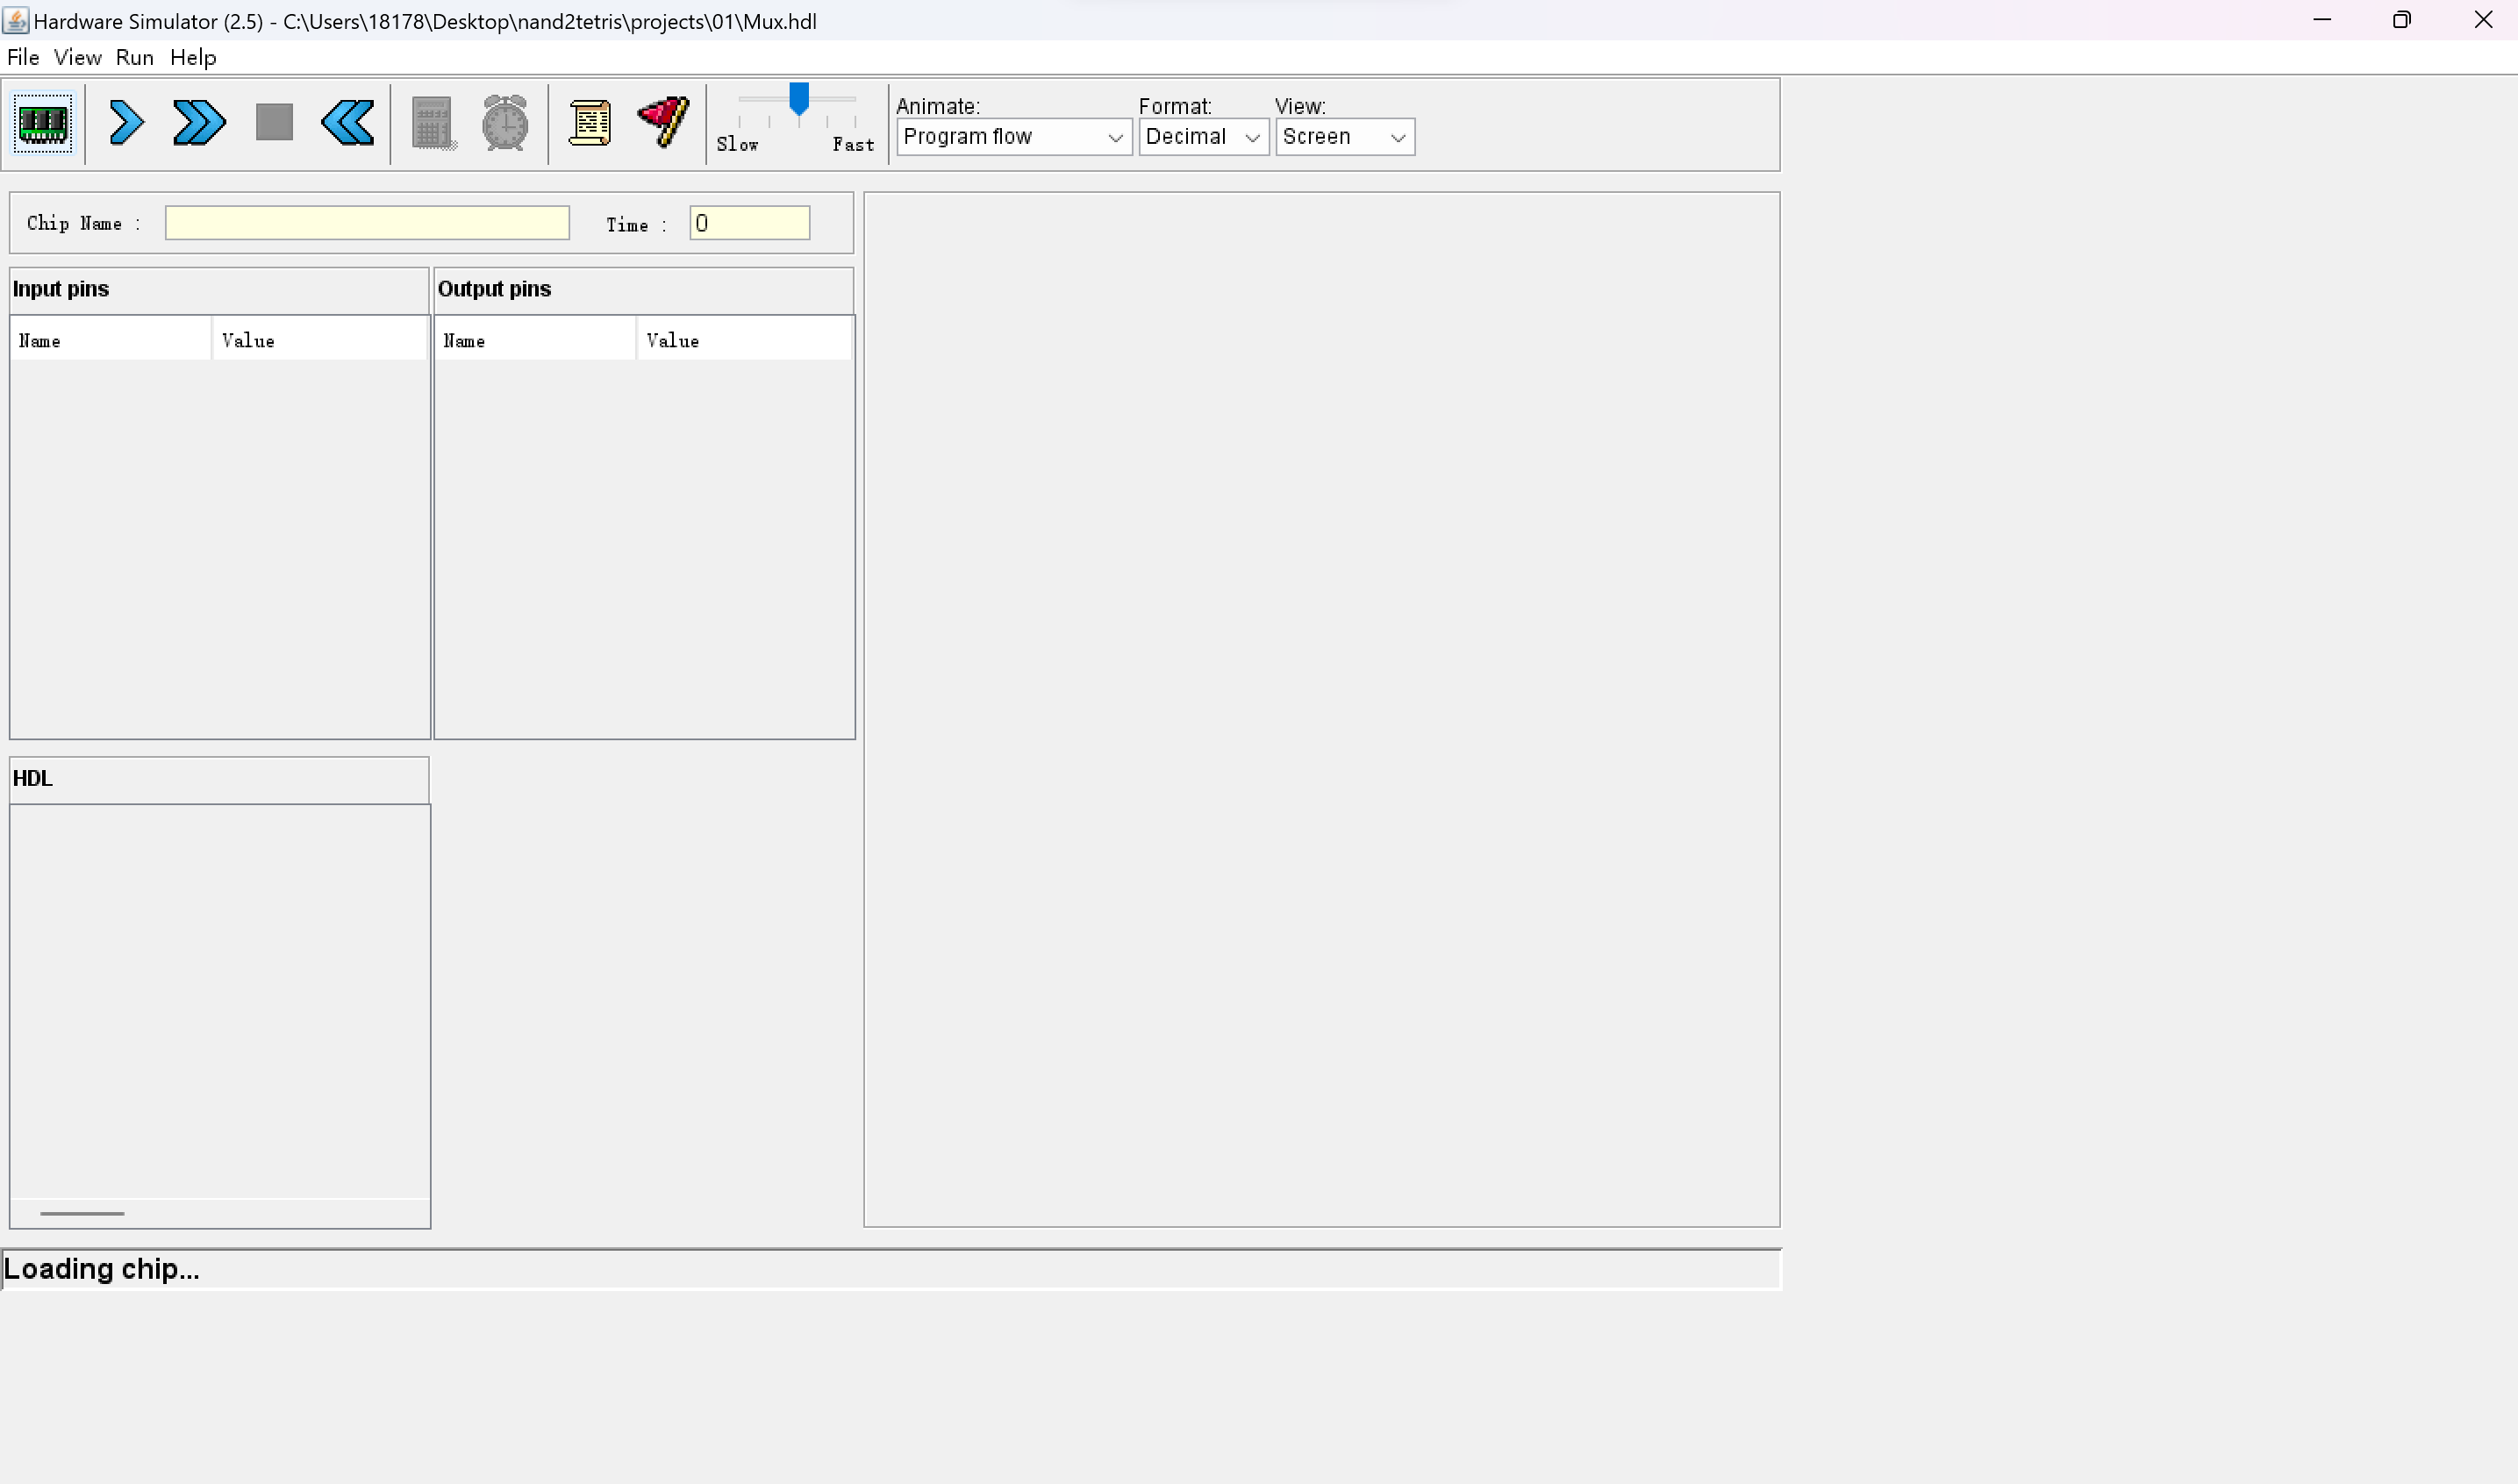Click the Eval calculator icon

tap(433, 124)
